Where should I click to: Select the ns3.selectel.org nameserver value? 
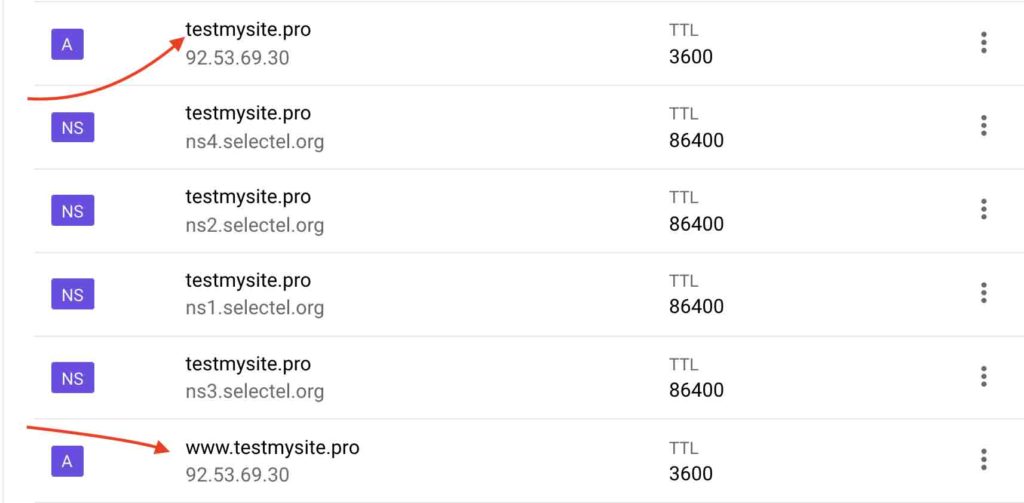tap(255, 392)
